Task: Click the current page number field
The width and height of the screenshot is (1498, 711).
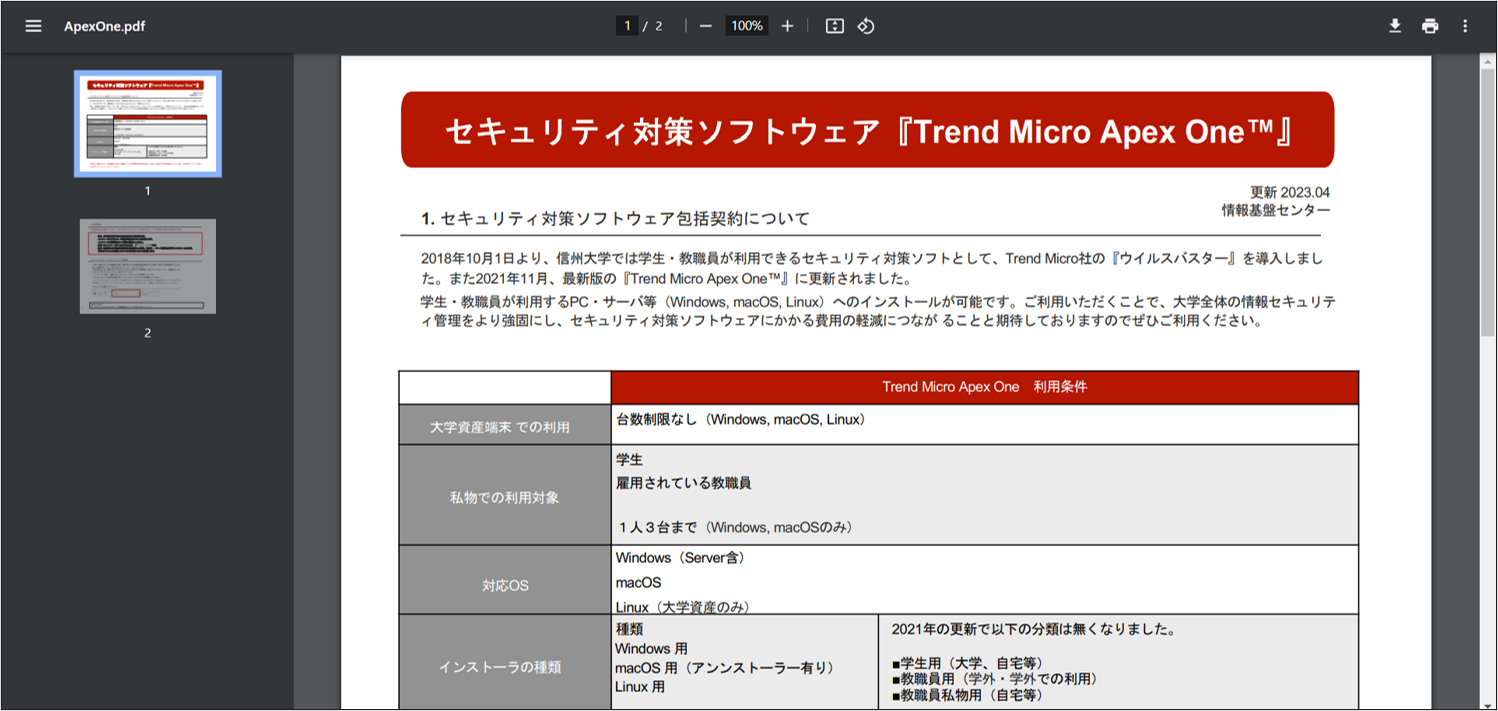Action: [627, 26]
